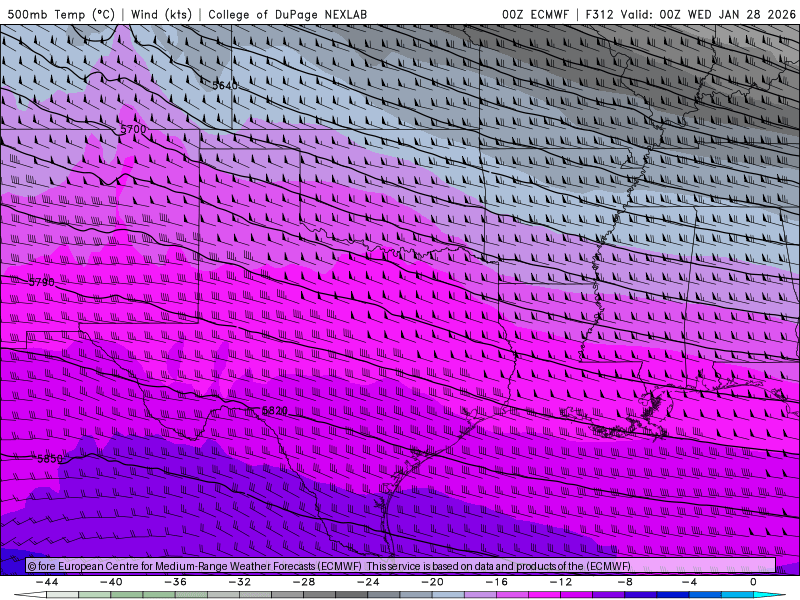Click the -44 colorbar scale value
Screen dimensions: 800x600
pos(47,582)
